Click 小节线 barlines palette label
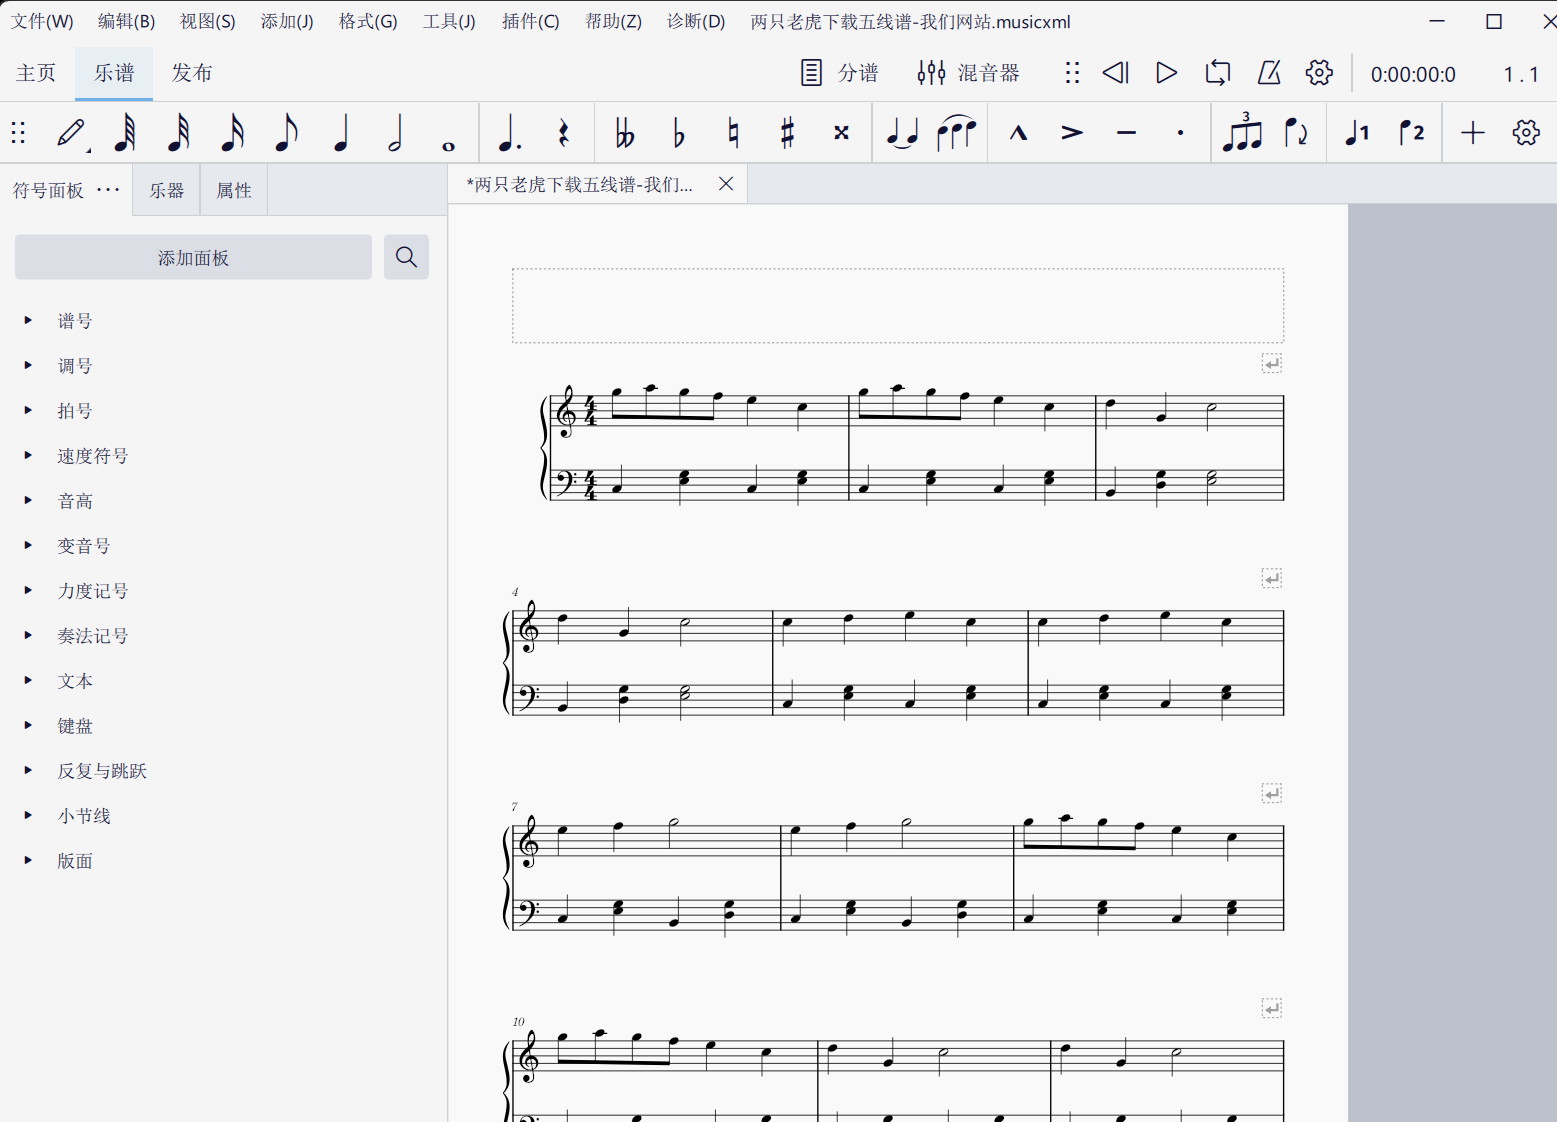Screen dimensions: 1557x1122 [84, 816]
